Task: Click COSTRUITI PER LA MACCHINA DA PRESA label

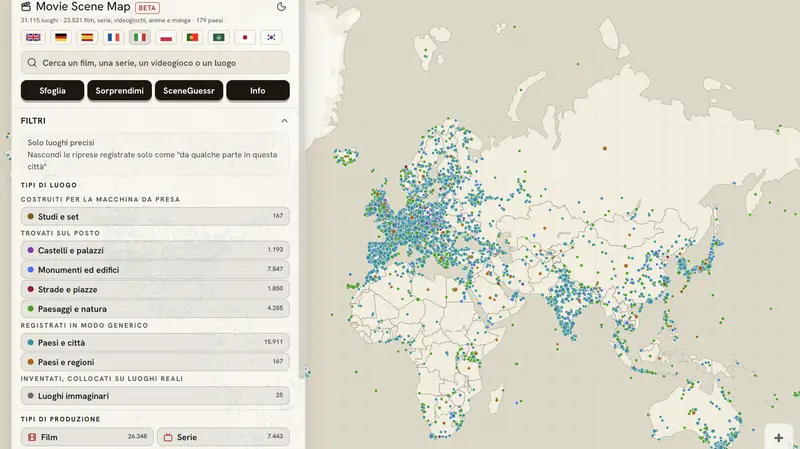Action: 101,199
